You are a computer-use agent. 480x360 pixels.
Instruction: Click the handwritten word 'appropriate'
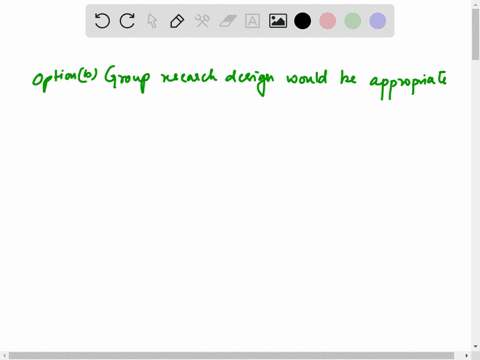coord(408,84)
